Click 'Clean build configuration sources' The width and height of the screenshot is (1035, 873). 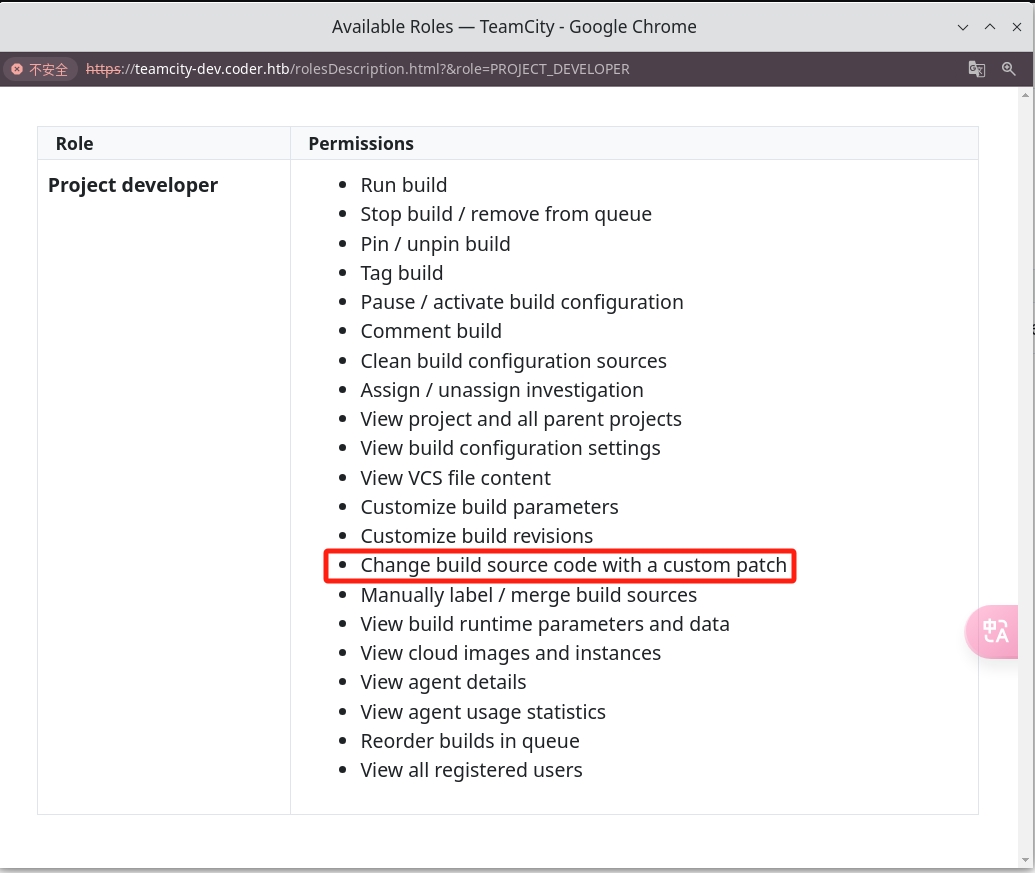[x=514, y=361]
